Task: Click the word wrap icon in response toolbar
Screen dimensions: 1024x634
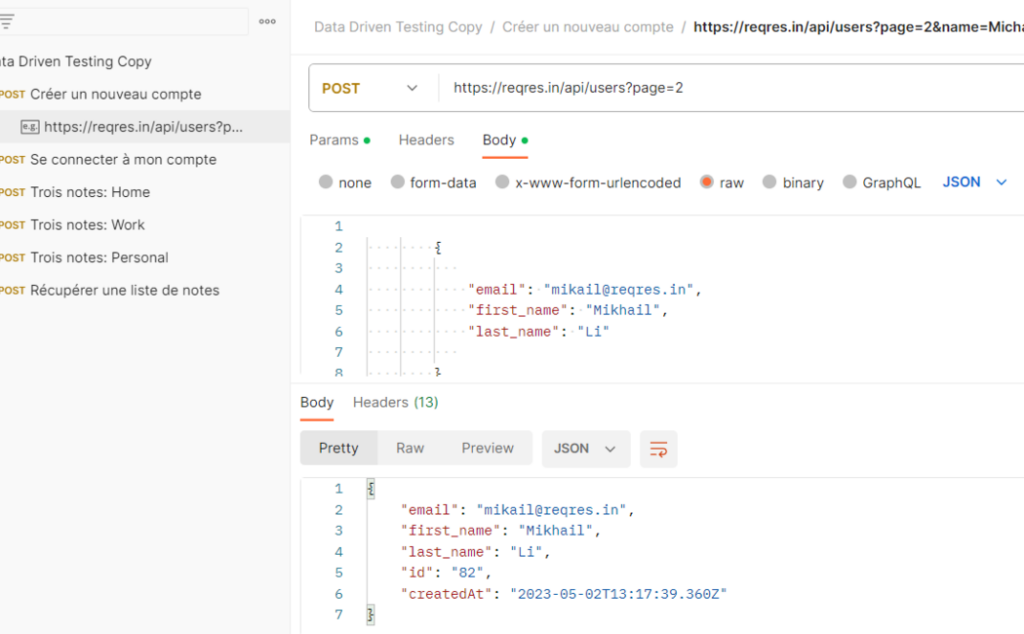Action: tap(659, 449)
